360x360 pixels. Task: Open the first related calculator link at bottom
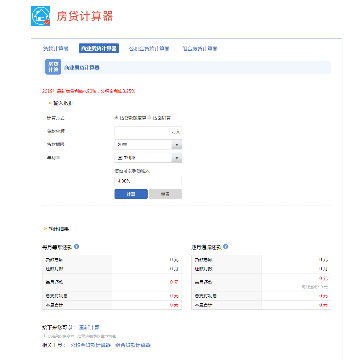coord(90,345)
